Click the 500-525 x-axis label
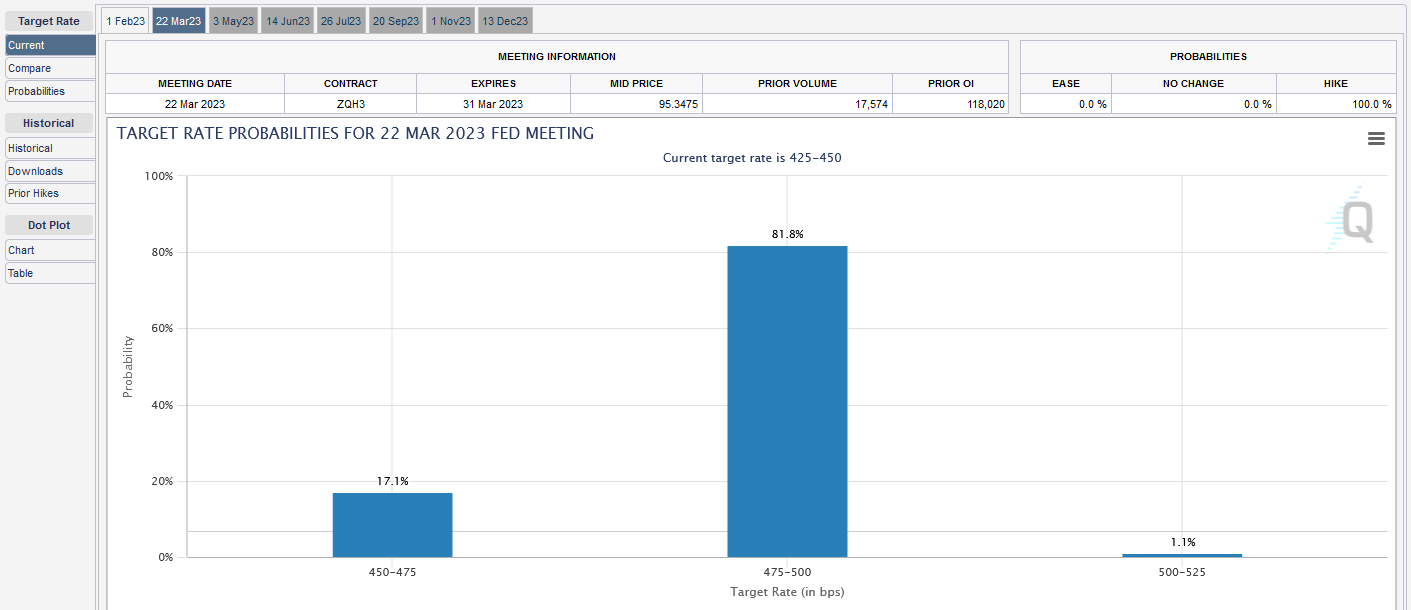This screenshot has width=1411, height=610. pyautogui.click(x=1182, y=573)
